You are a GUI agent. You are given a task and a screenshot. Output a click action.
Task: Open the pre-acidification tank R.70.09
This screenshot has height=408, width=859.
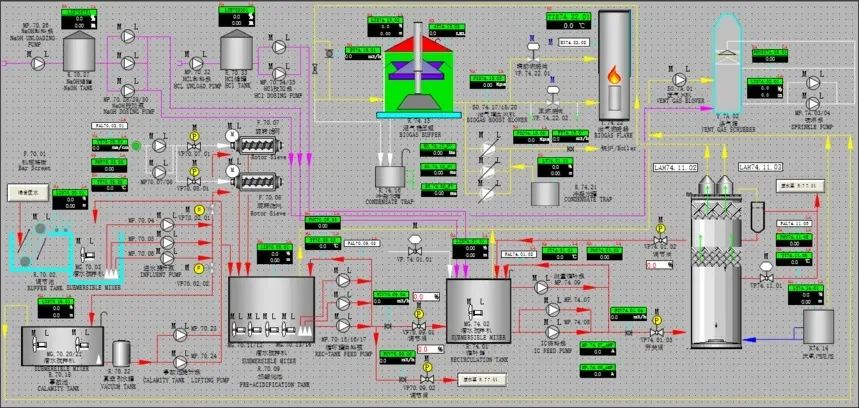pos(271,310)
